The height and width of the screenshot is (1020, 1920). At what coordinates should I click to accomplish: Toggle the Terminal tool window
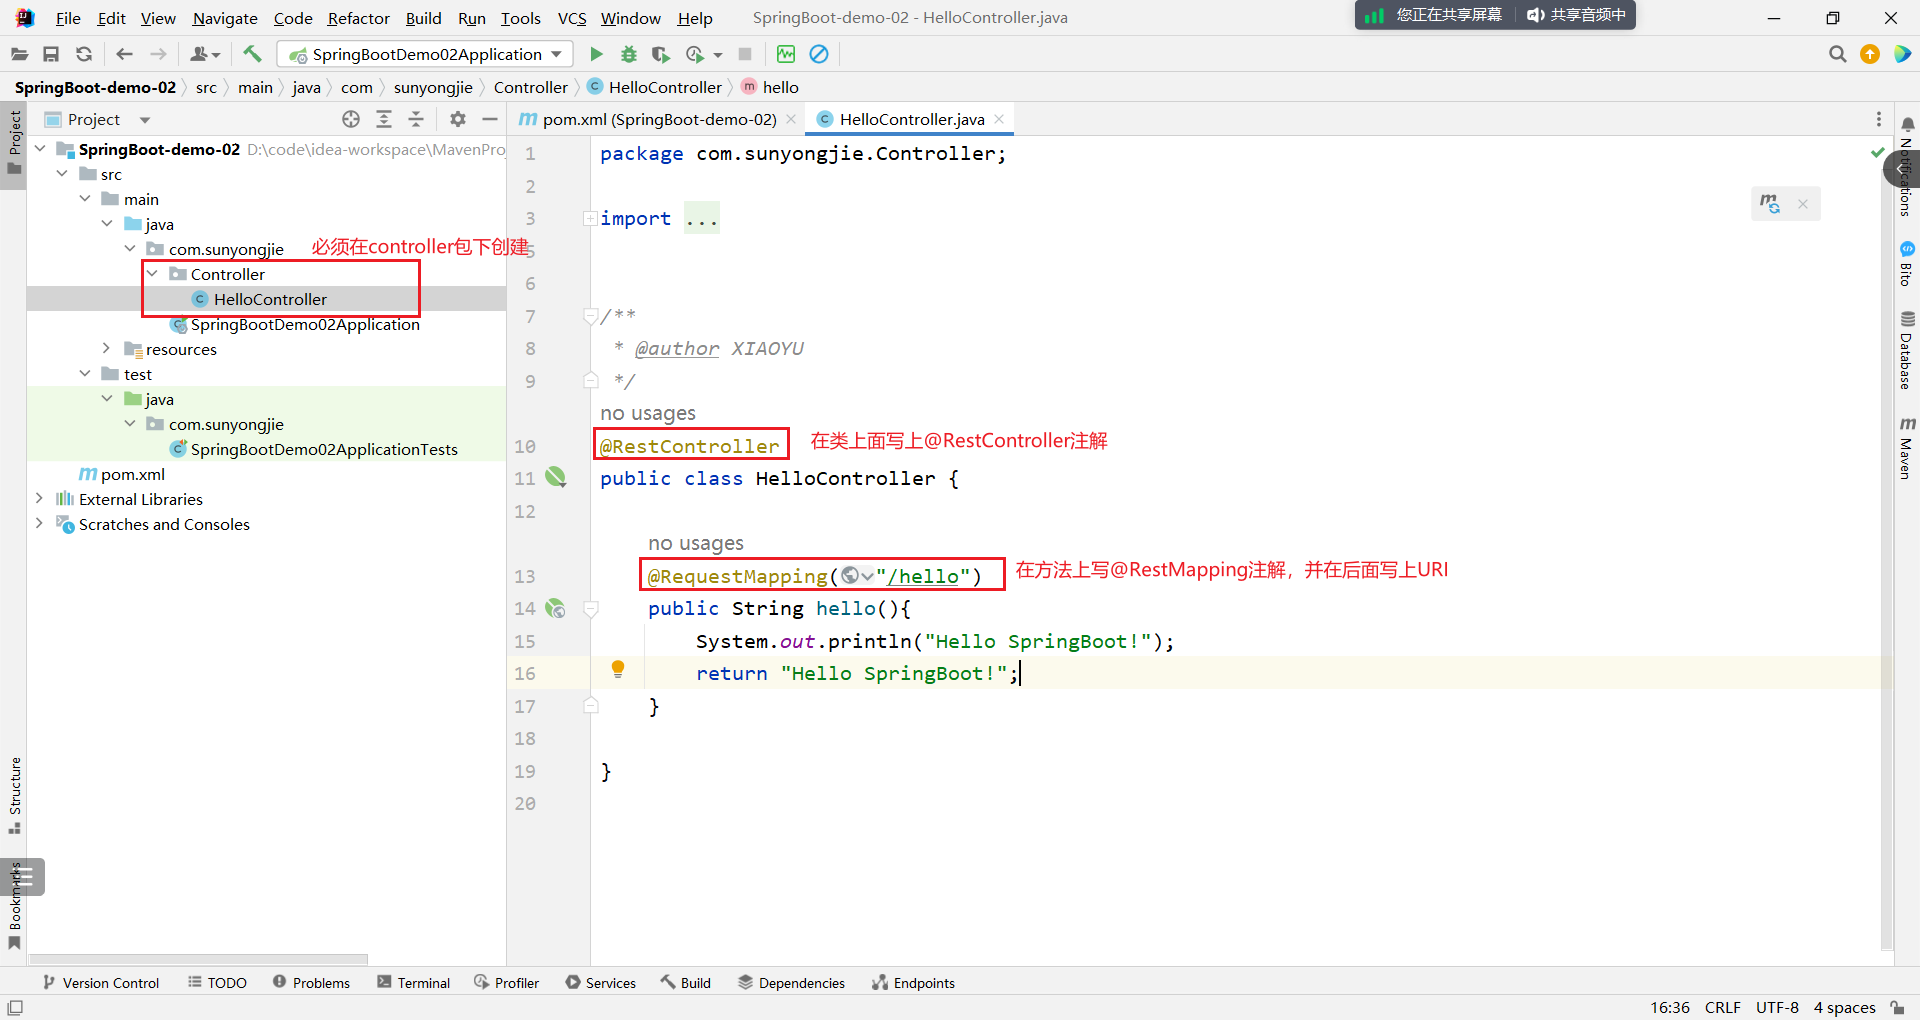[414, 983]
